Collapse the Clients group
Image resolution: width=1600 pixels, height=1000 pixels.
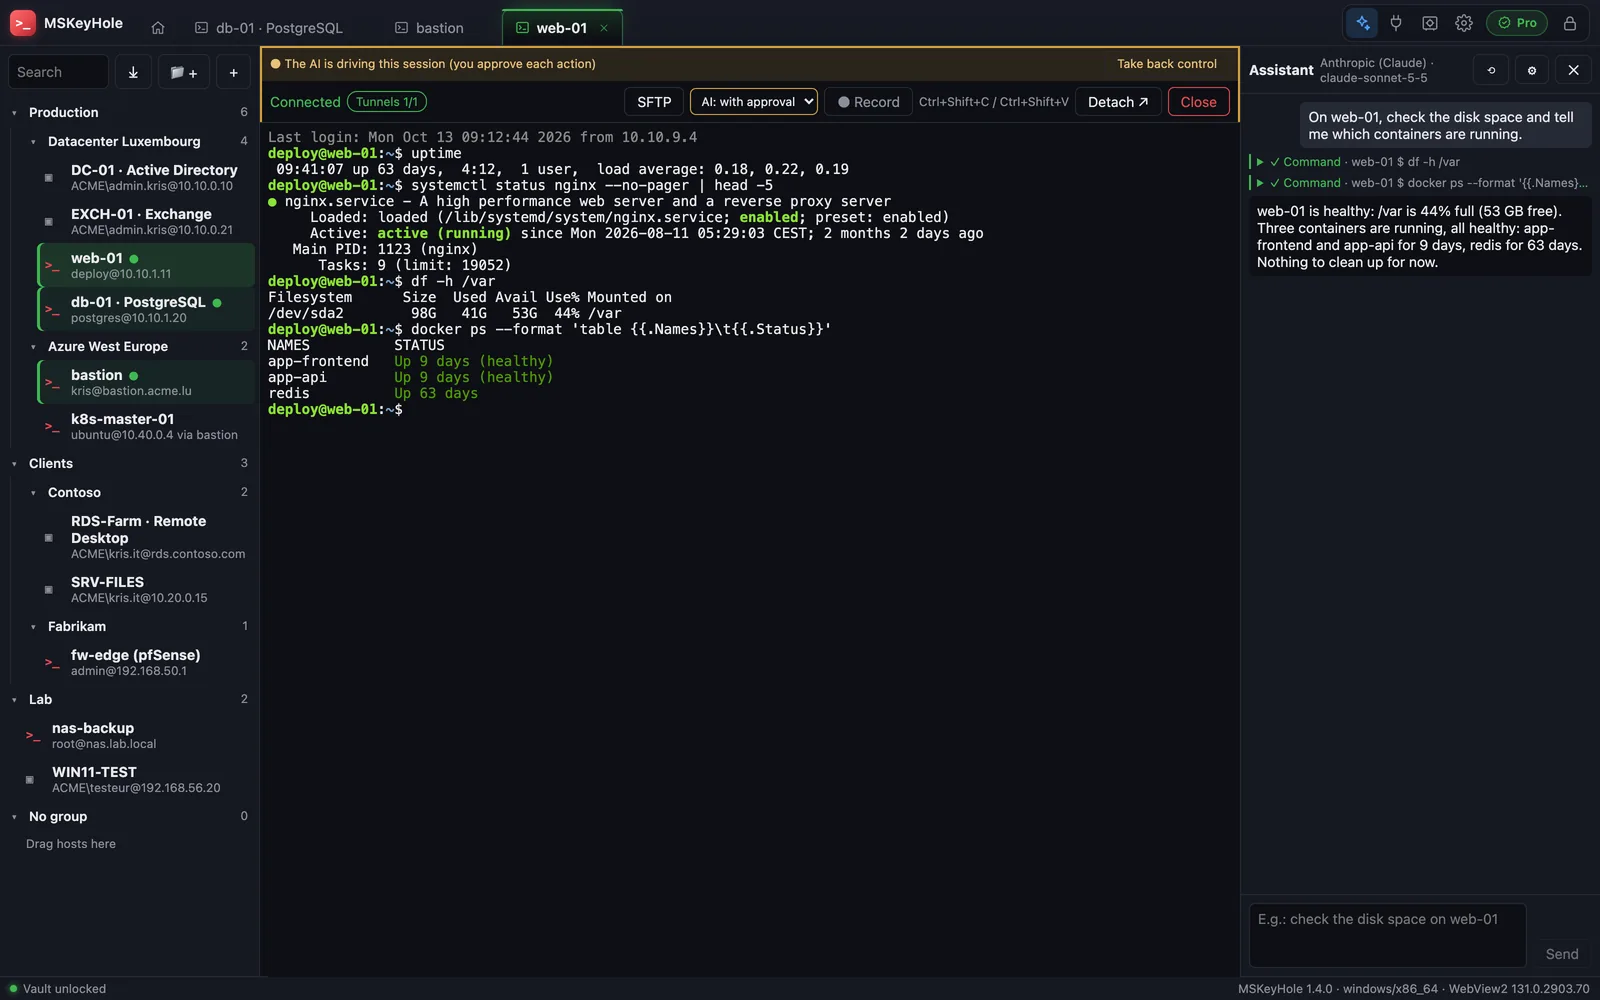coord(14,464)
